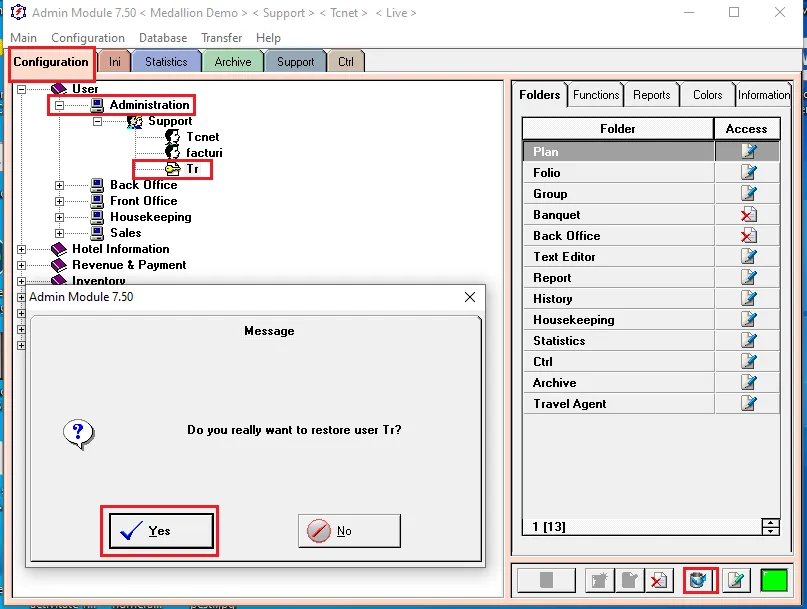The image size is (807, 609).
Task: Click the Front Office computer icon
Action: tap(97, 201)
